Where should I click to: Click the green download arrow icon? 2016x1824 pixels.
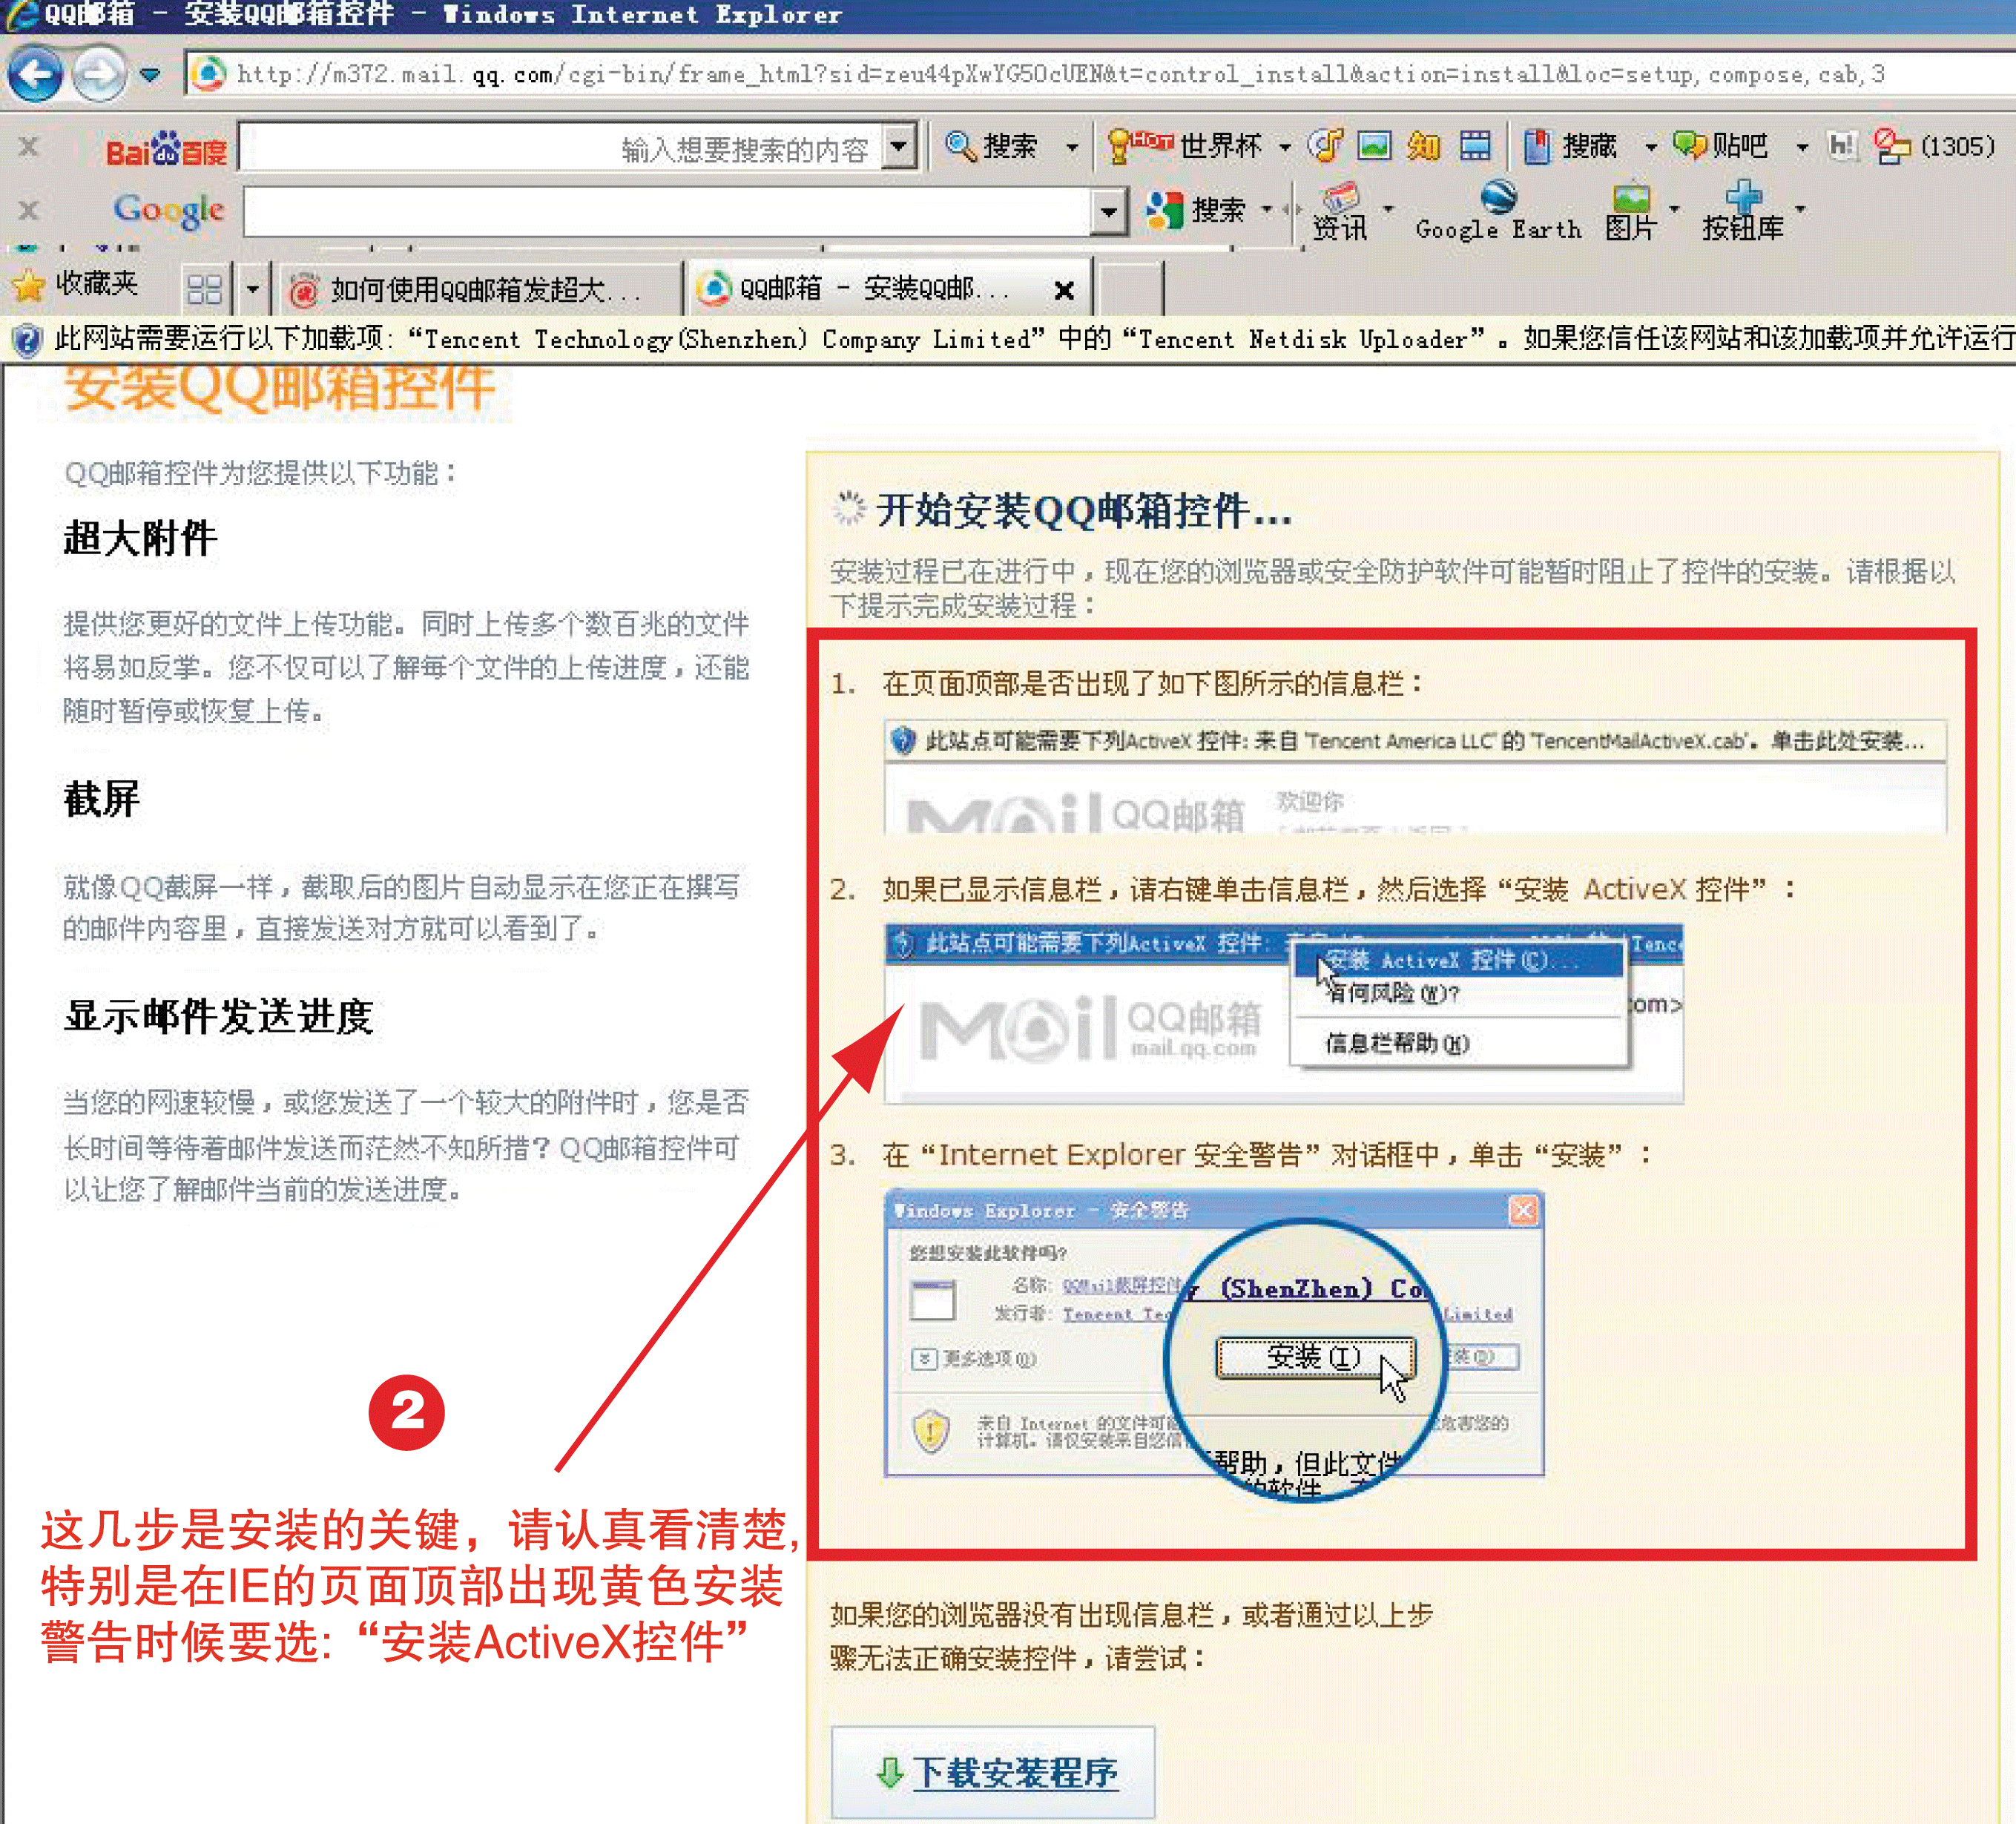tap(889, 1773)
